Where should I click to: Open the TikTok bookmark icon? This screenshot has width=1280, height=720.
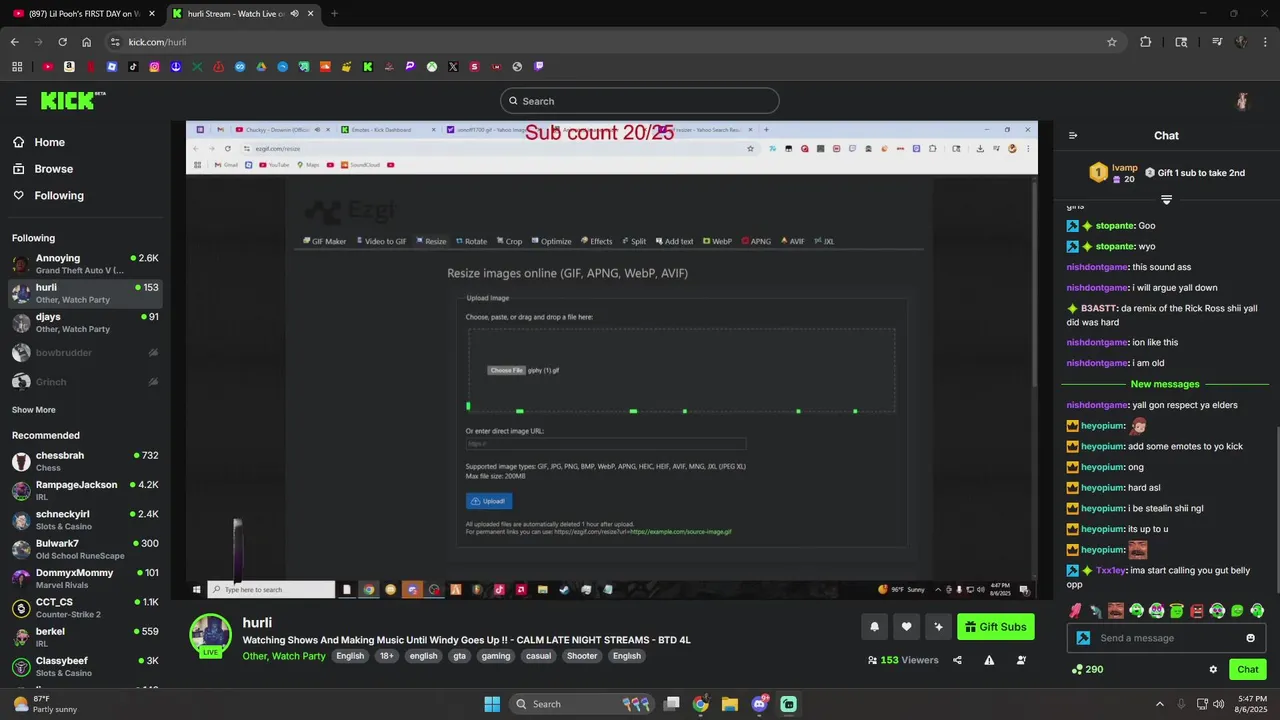(x=133, y=67)
